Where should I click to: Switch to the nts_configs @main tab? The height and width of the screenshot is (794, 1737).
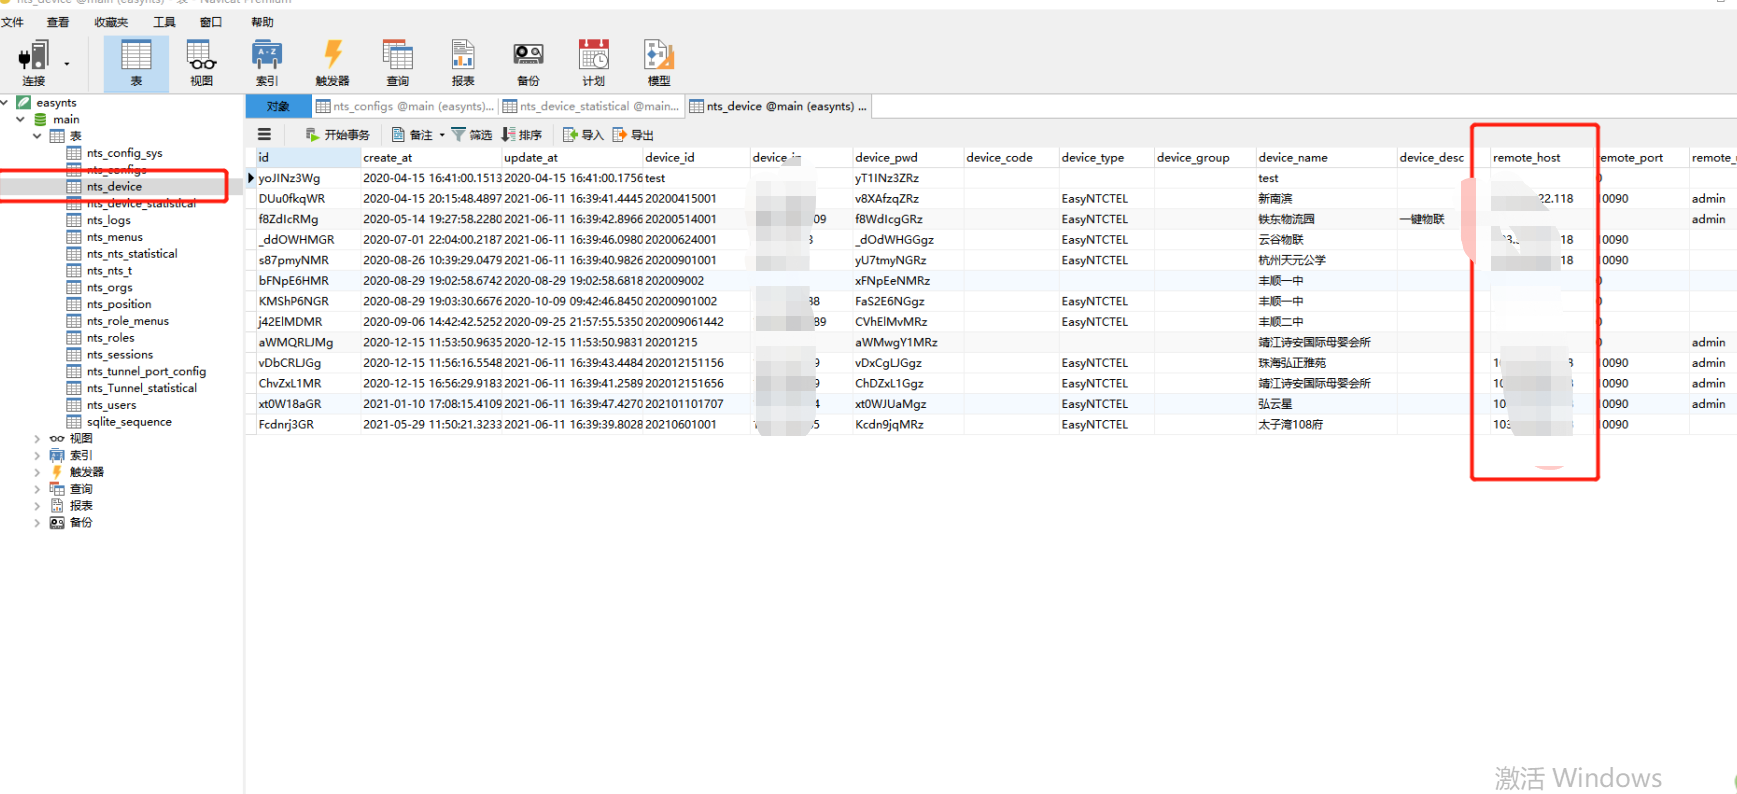[x=405, y=106]
